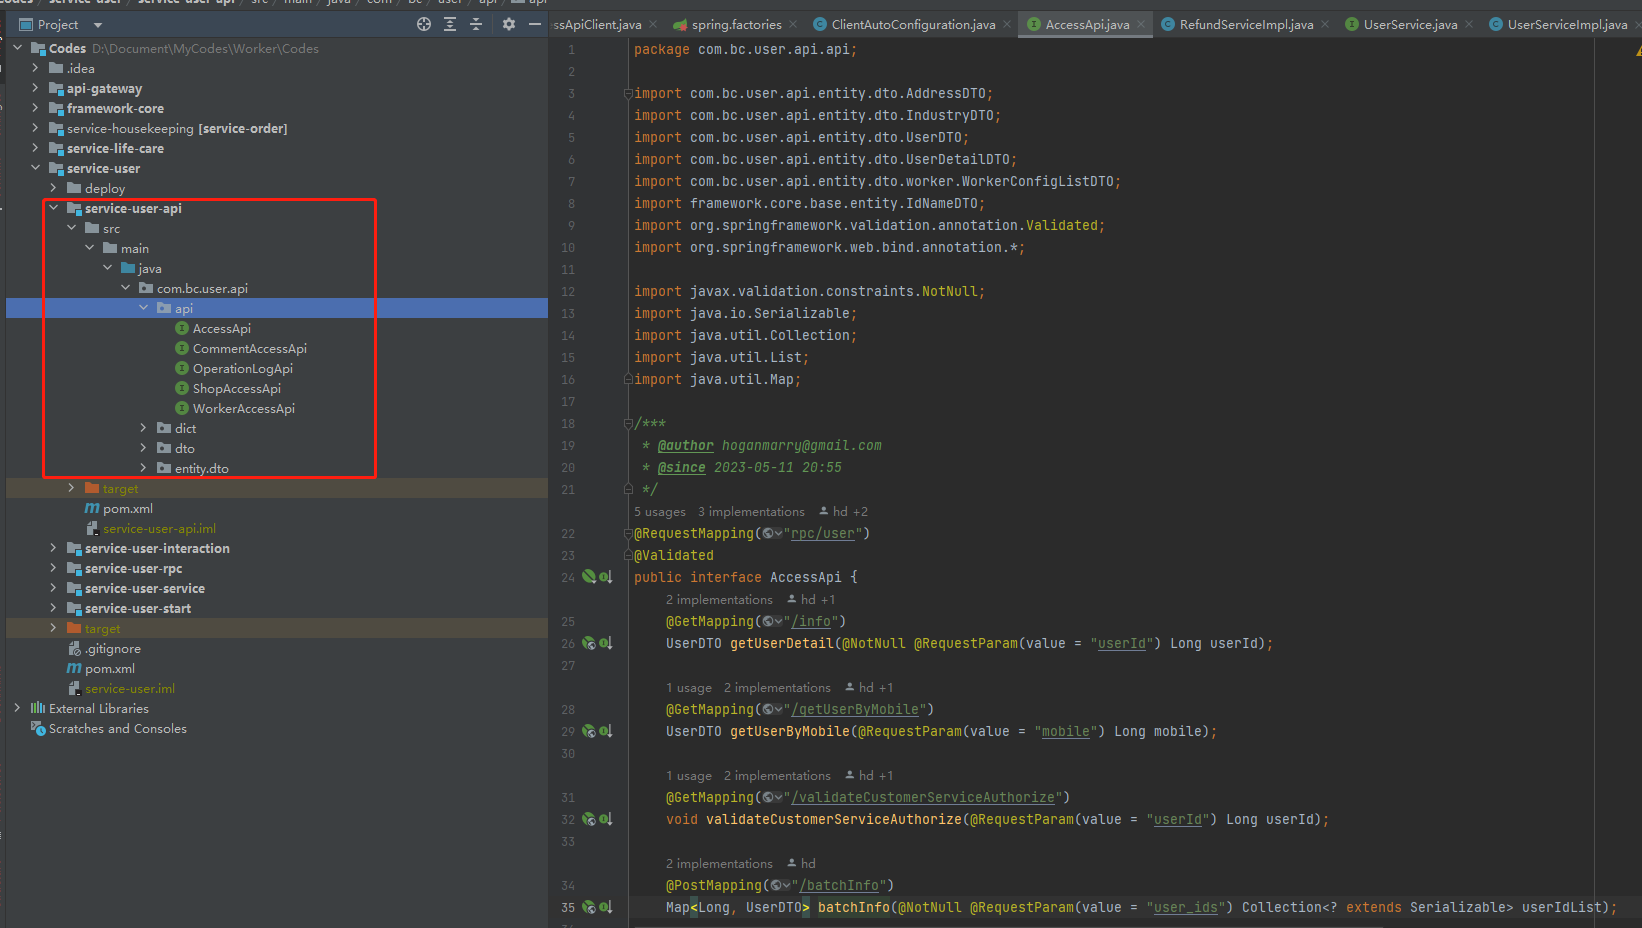Click the 'hd +2' author hint
This screenshot has height=928, width=1642.
pyautogui.click(x=843, y=512)
